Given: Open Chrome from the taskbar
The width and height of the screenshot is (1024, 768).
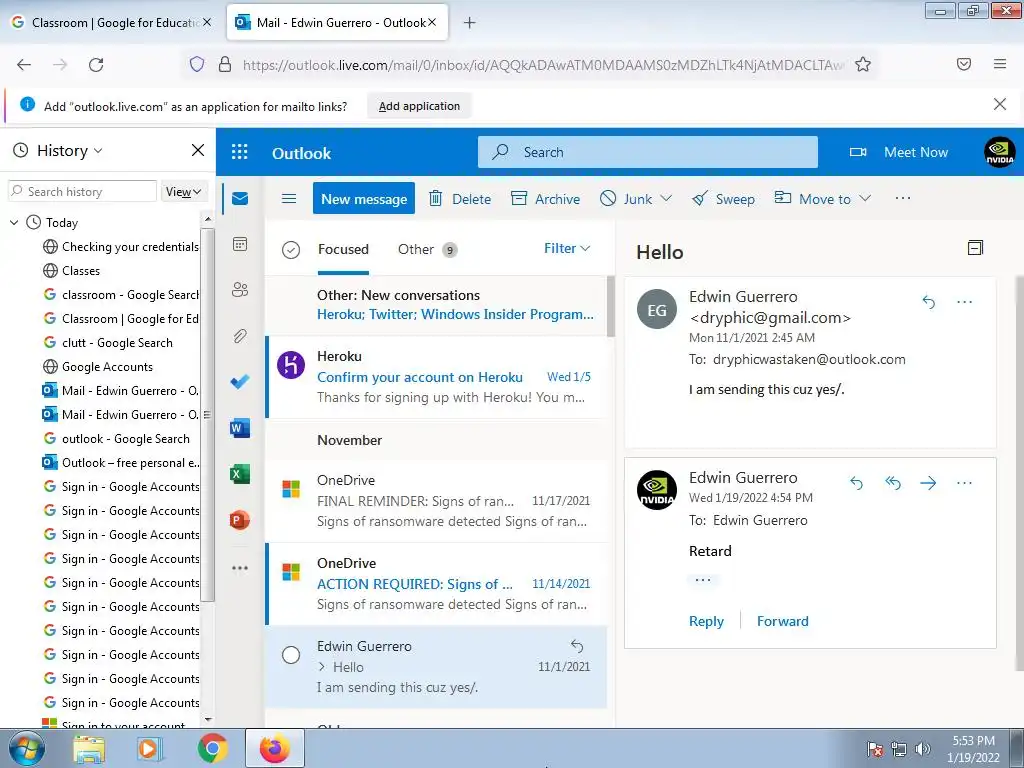Looking at the screenshot, I should [x=212, y=748].
